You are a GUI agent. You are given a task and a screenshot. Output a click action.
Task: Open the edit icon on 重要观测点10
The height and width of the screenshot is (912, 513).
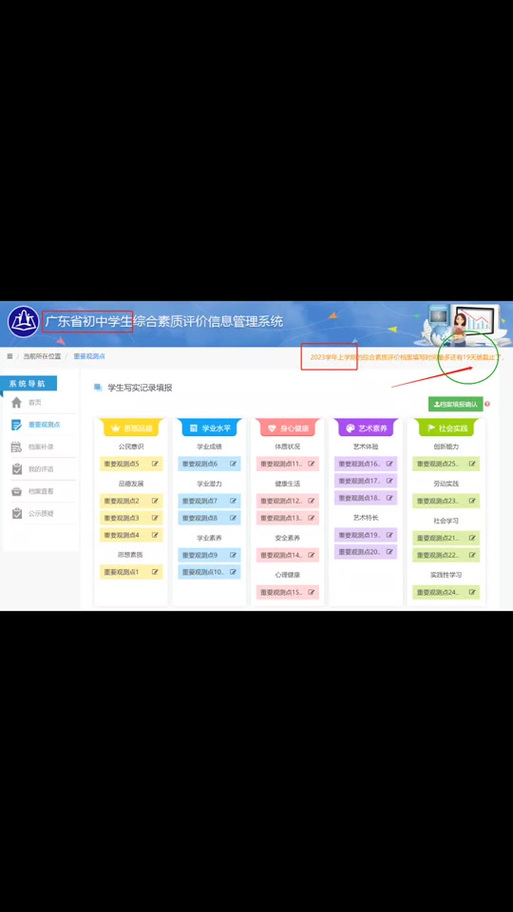coord(233,572)
